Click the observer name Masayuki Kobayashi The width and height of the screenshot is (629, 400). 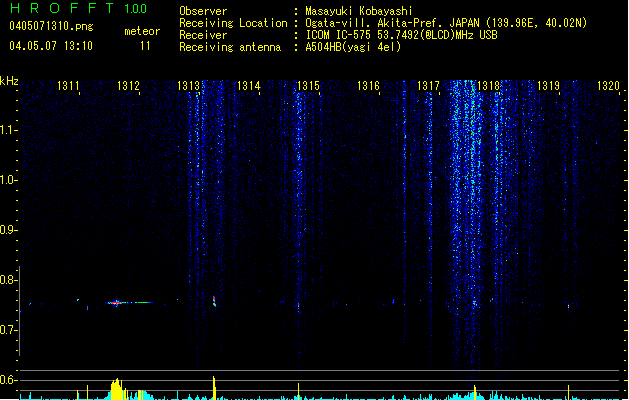coord(359,11)
